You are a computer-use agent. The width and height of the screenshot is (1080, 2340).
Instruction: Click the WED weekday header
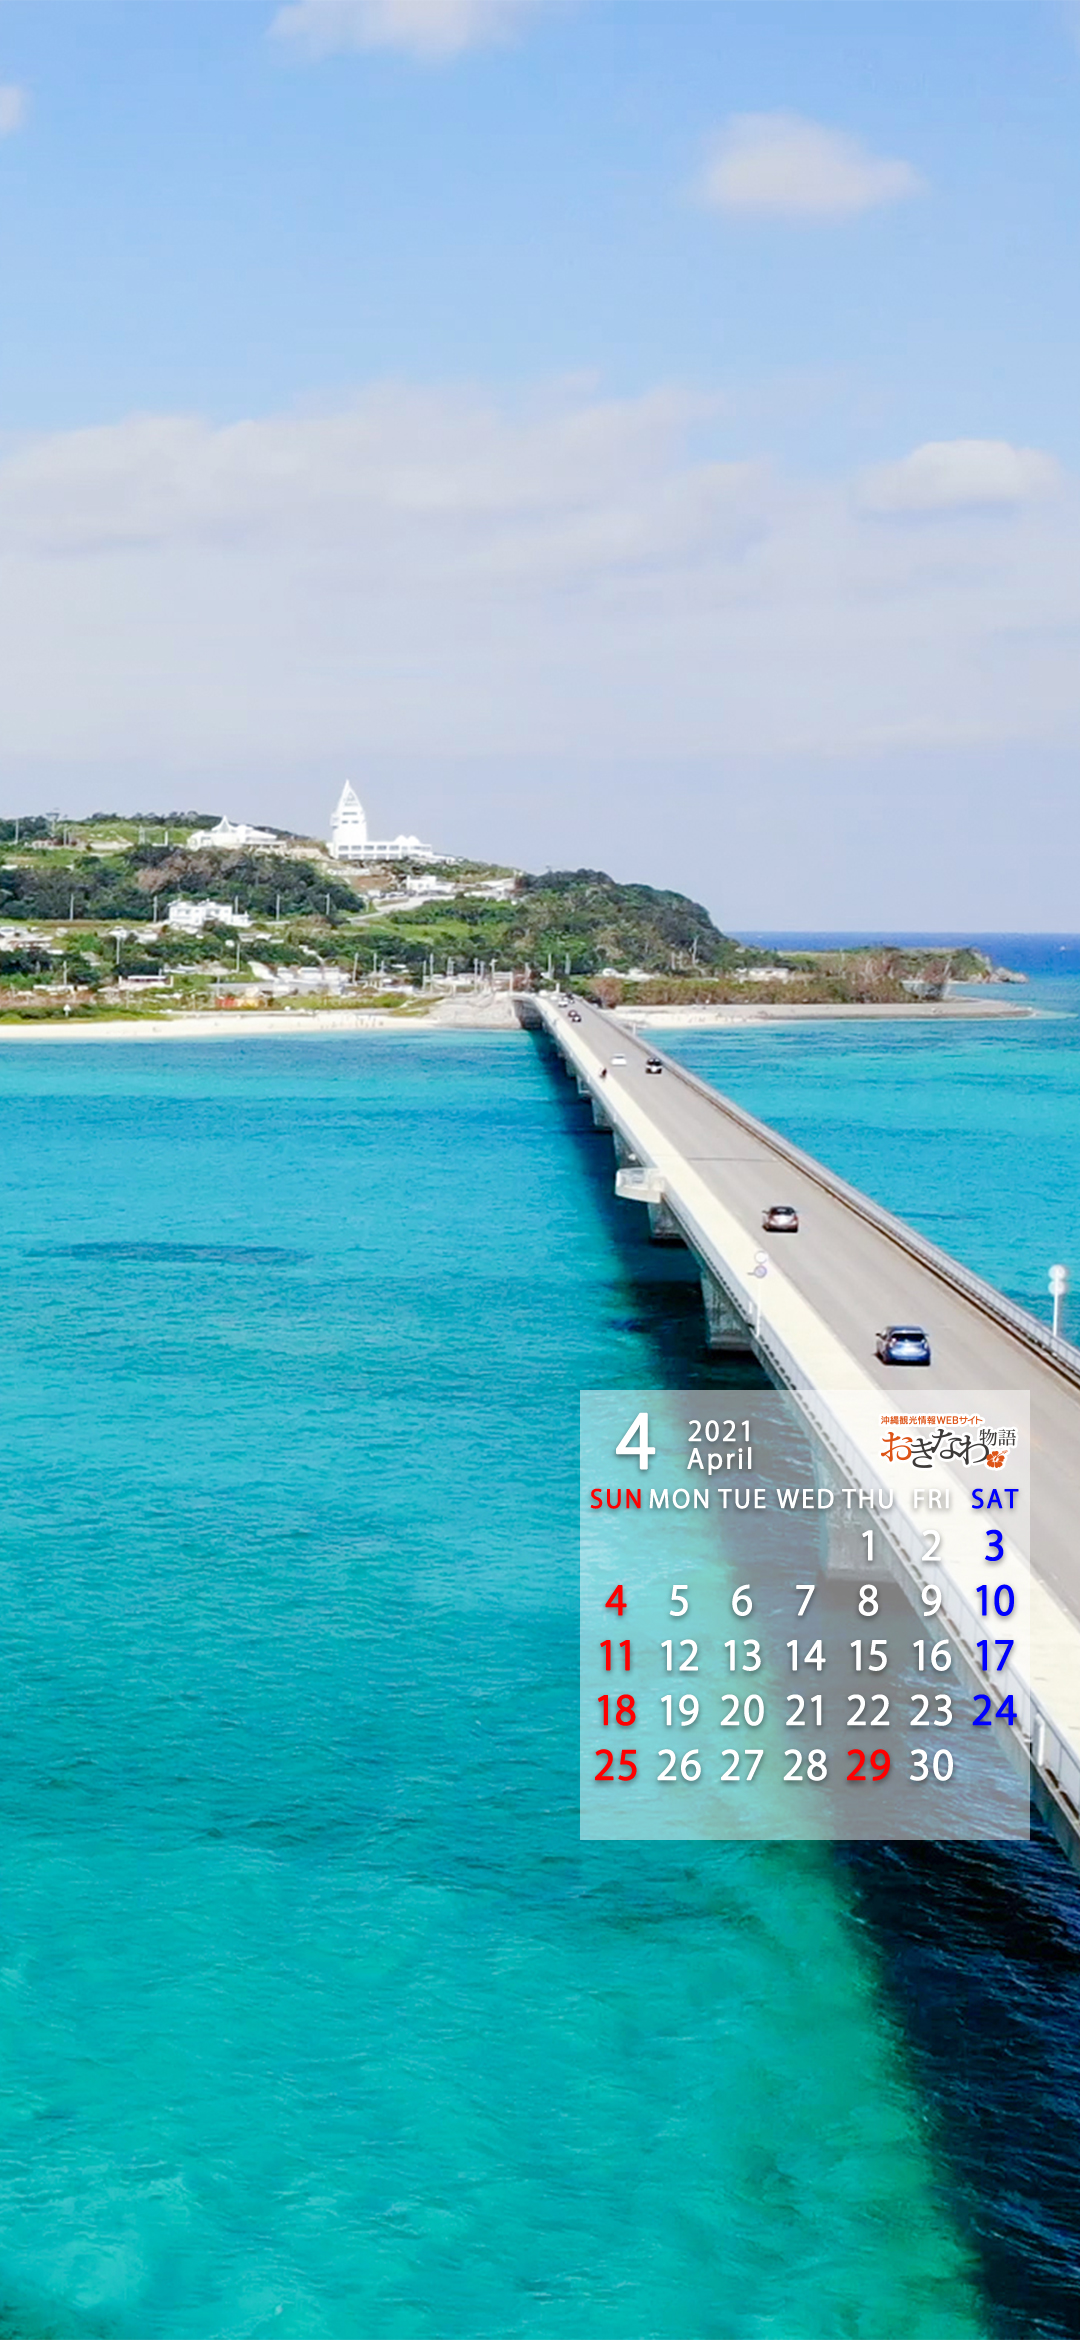(805, 1499)
